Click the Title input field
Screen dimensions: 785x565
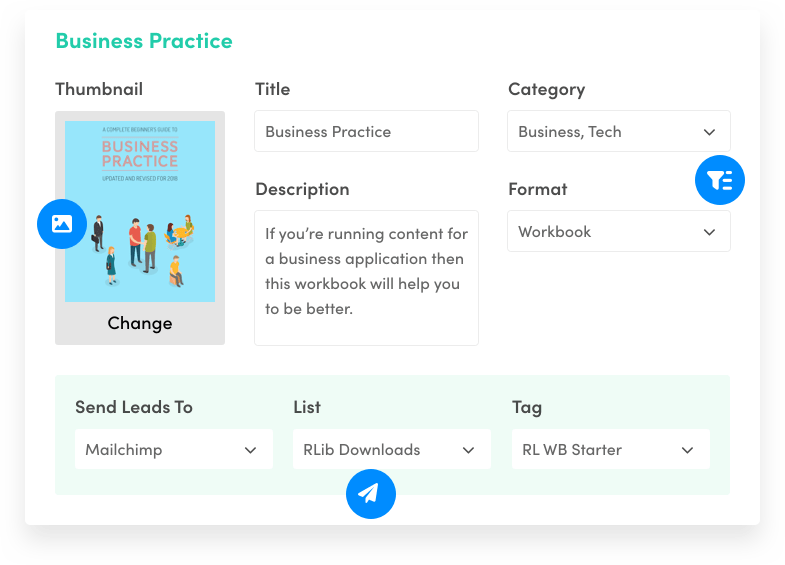[366, 132]
